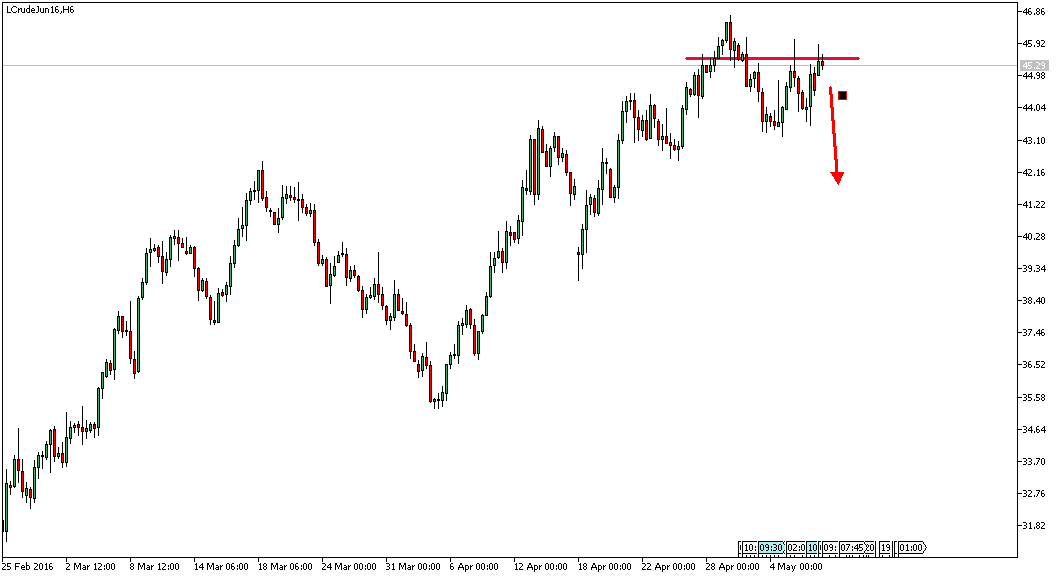Click the tallest candlestick at the chart peak
Image resolution: width=1060 pixels, height=578 pixels.
(729, 35)
